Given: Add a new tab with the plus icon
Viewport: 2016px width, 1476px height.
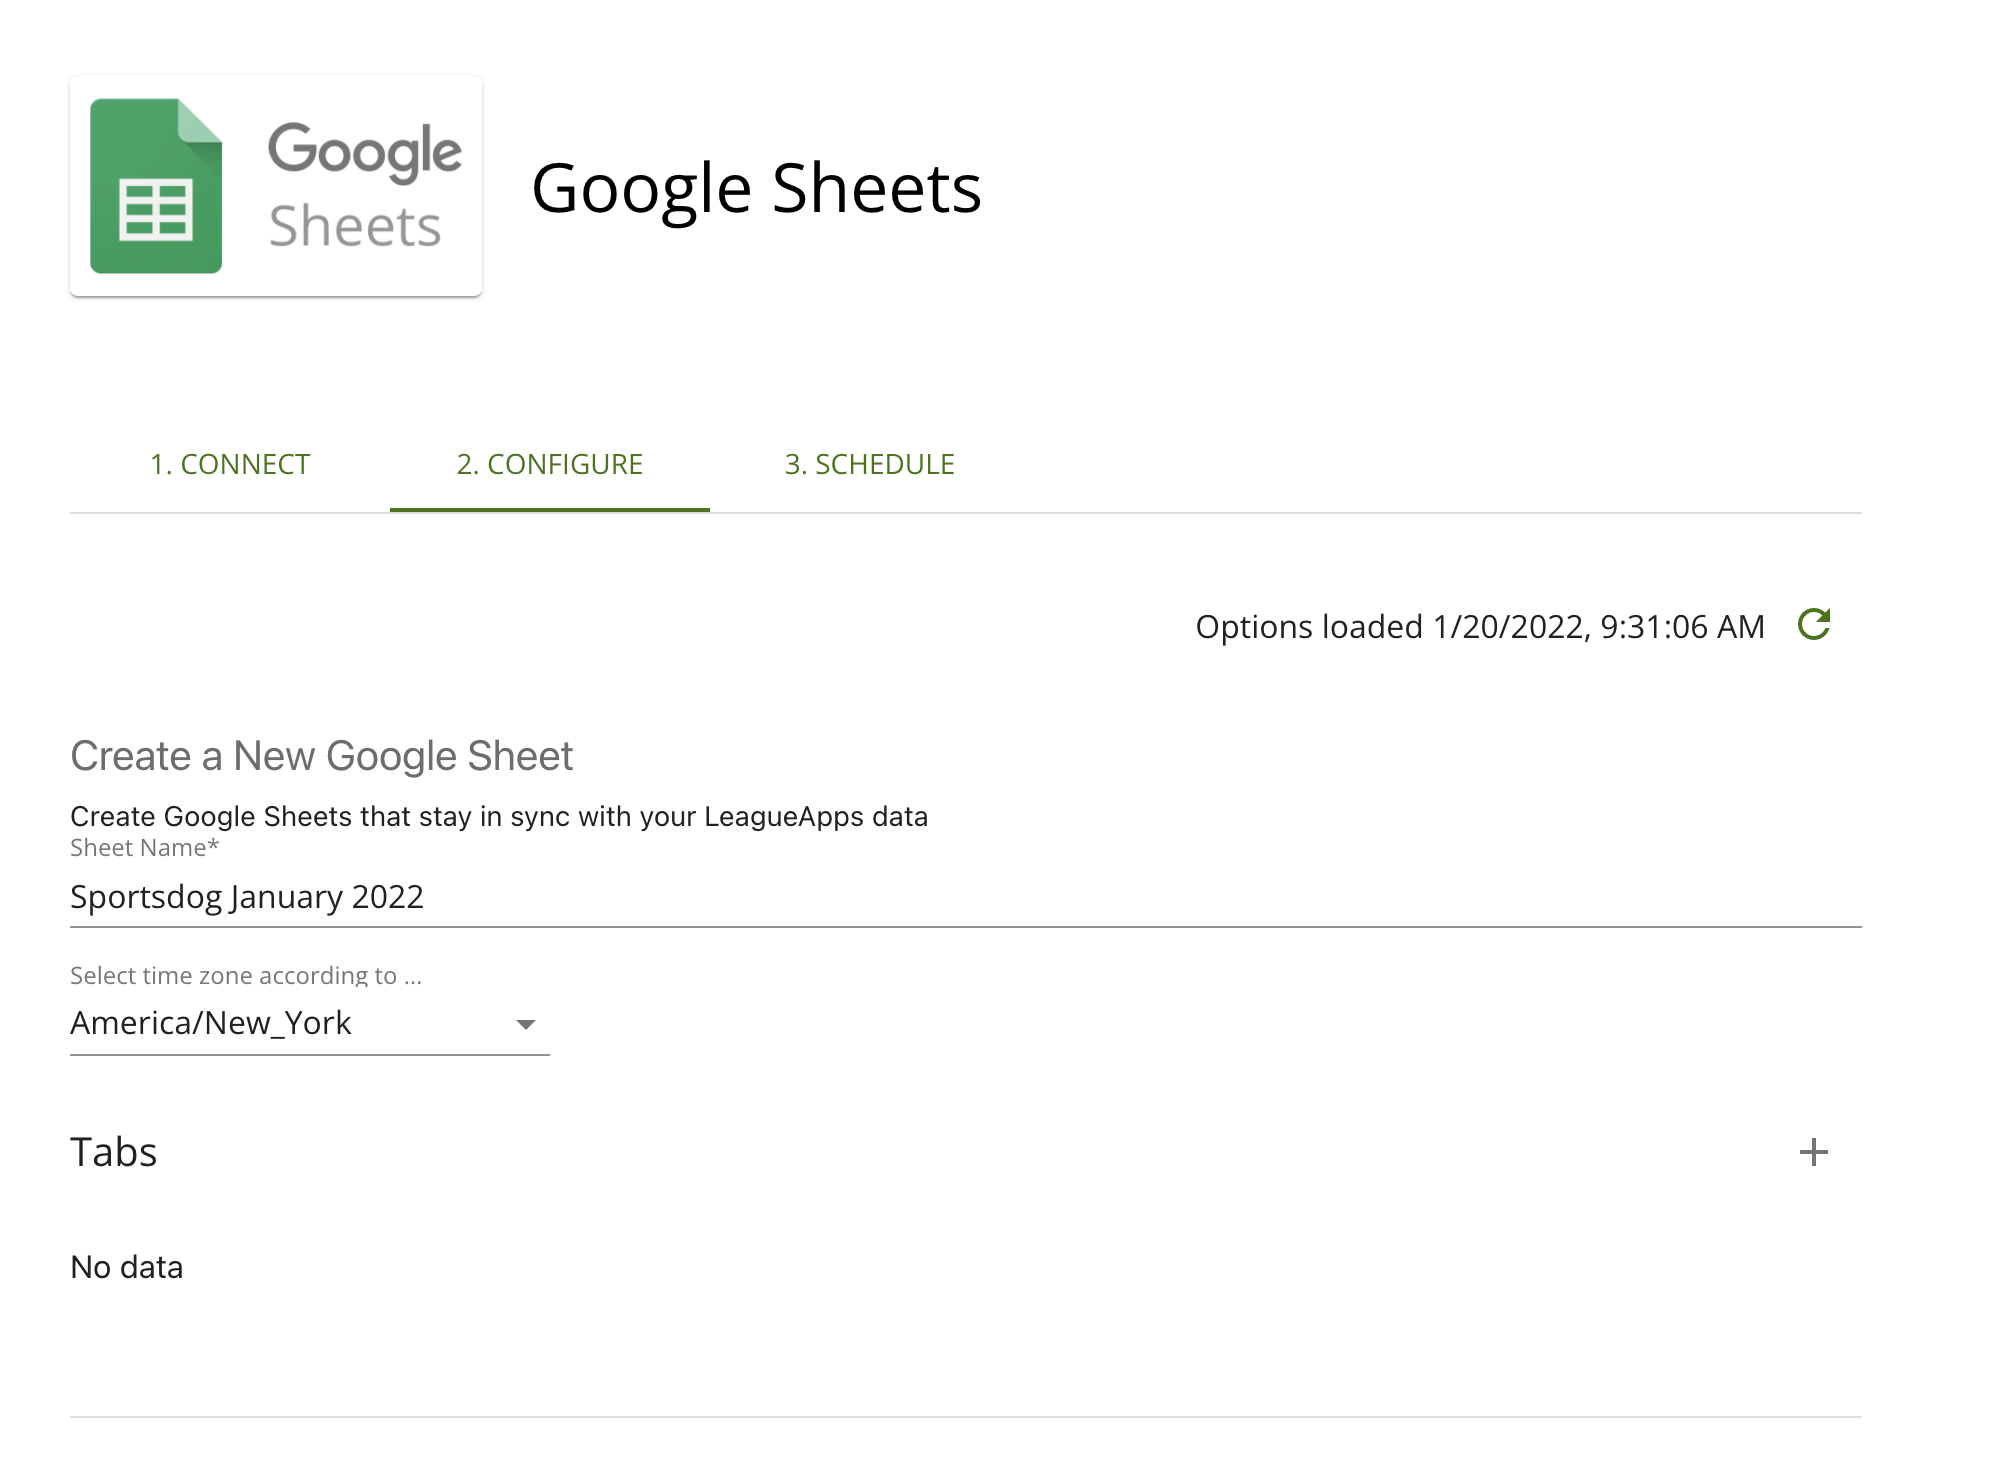Looking at the screenshot, I should point(1813,1152).
